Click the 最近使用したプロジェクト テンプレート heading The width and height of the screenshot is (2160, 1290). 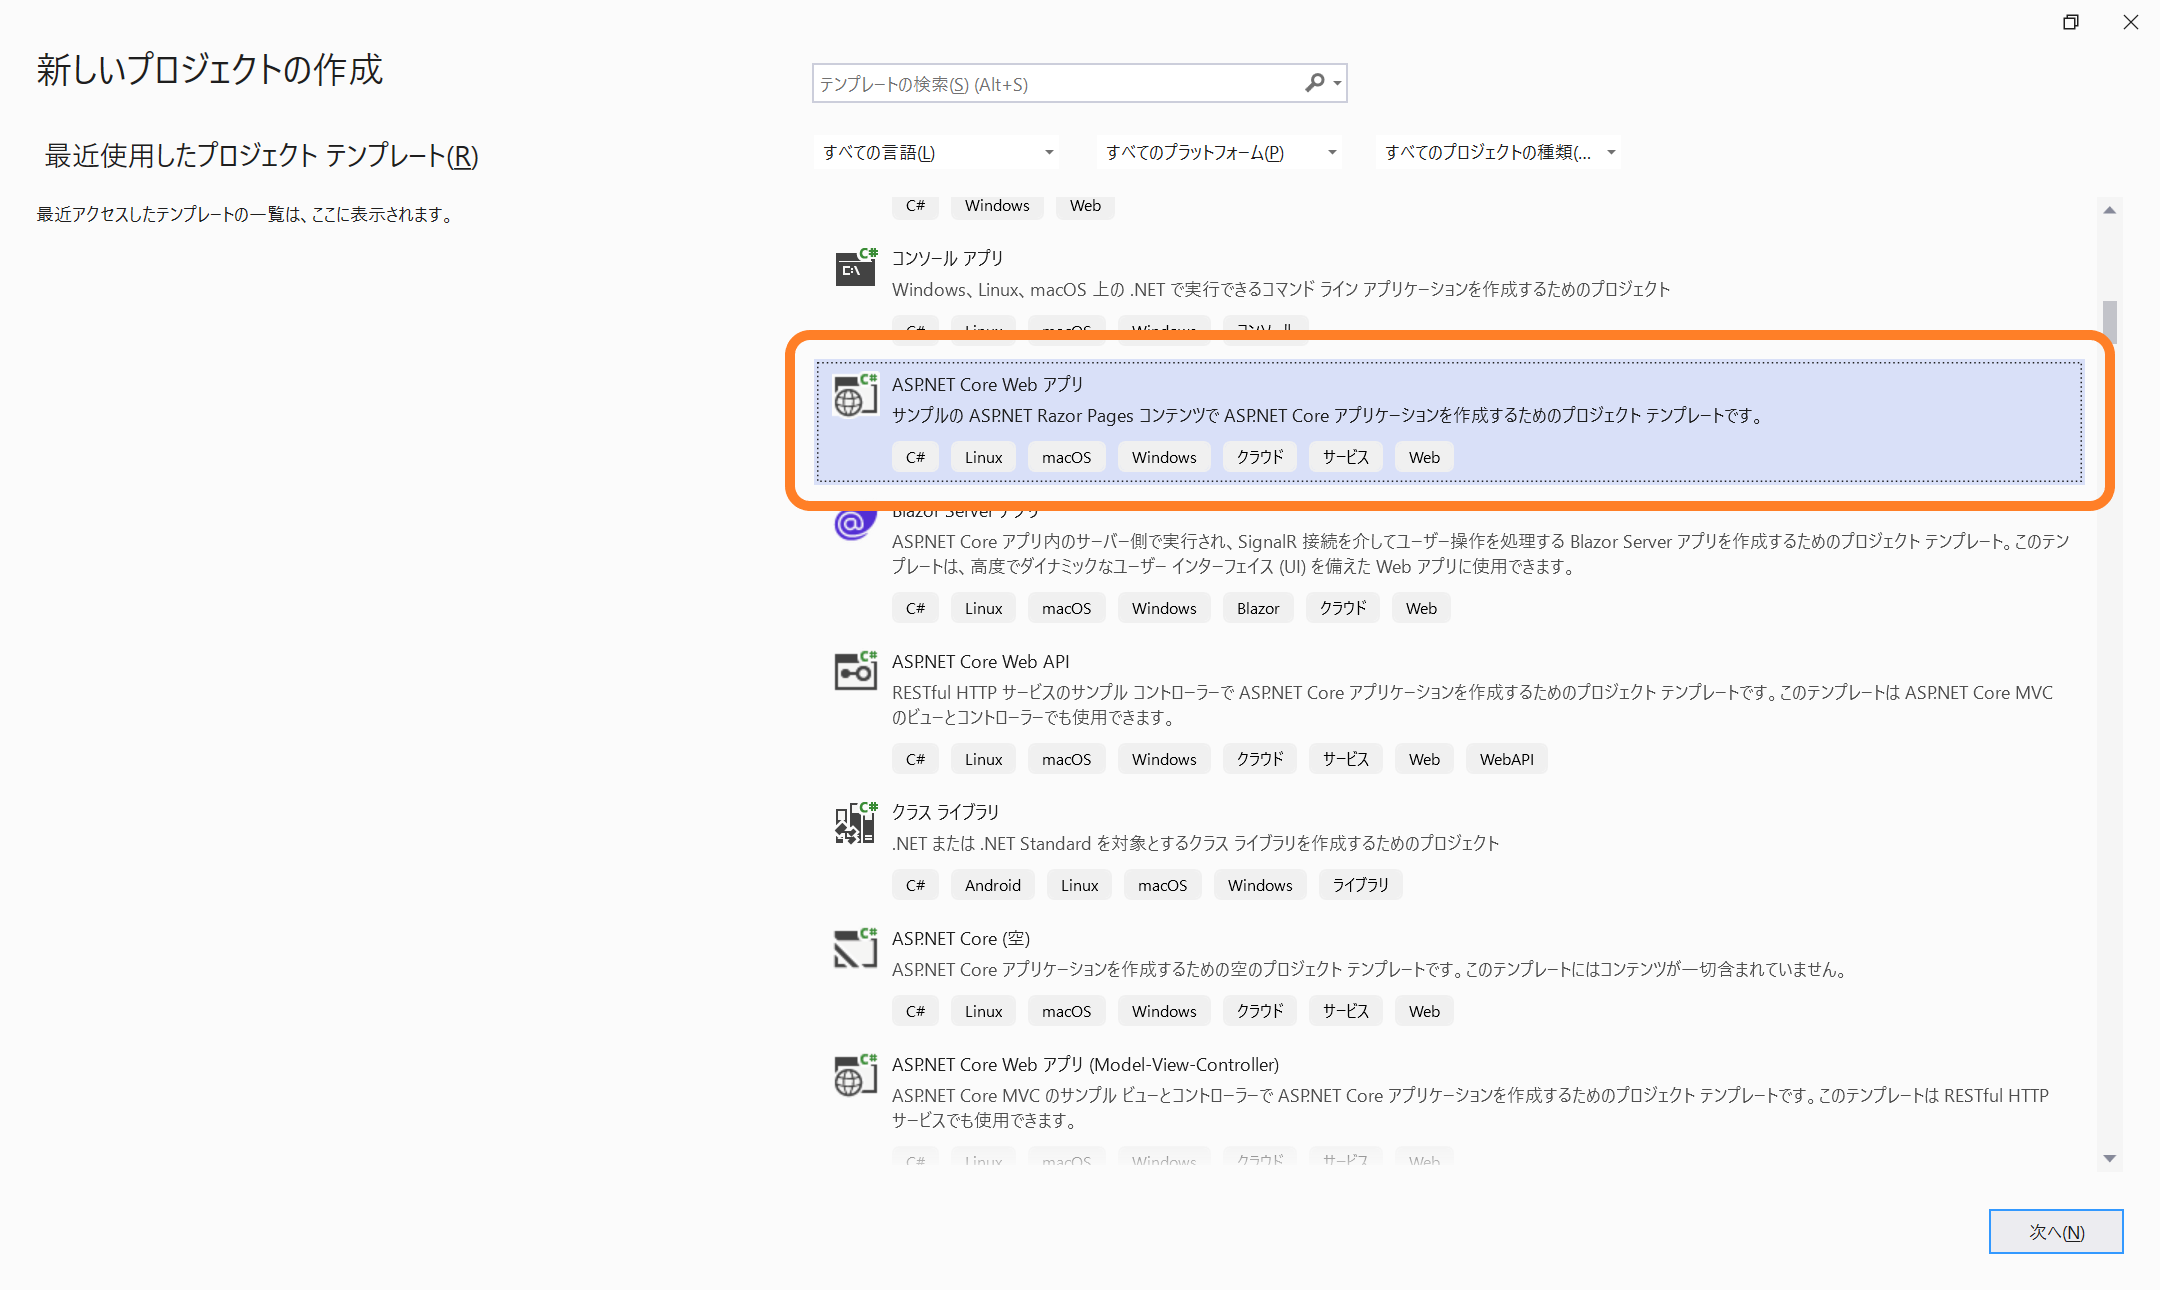(x=261, y=155)
